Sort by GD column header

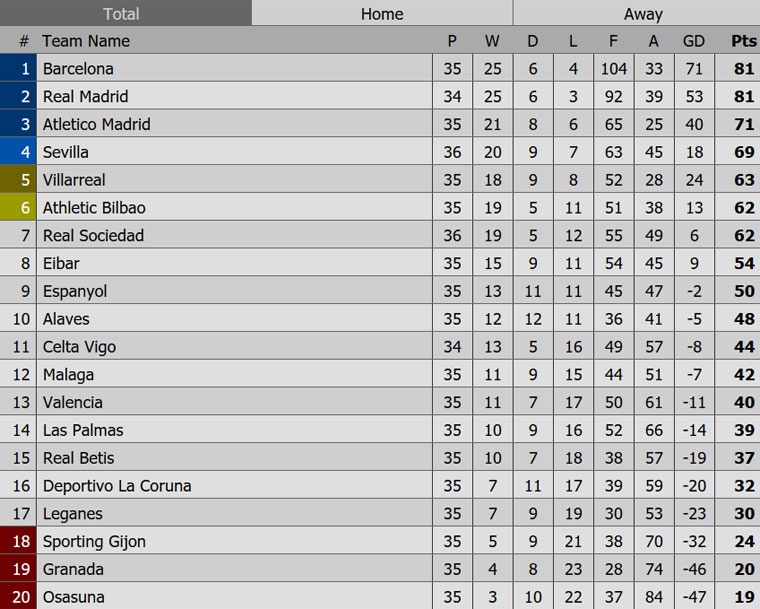[693, 41]
